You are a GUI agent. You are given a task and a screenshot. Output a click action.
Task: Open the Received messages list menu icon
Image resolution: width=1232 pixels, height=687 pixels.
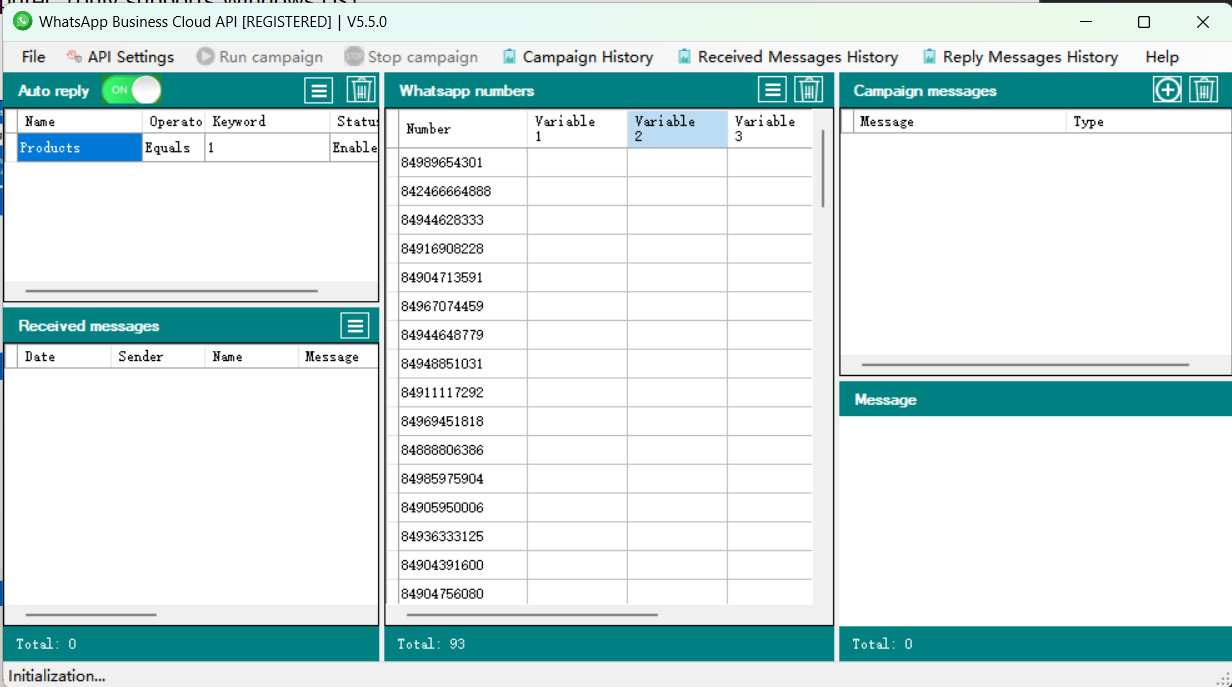point(354,326)
